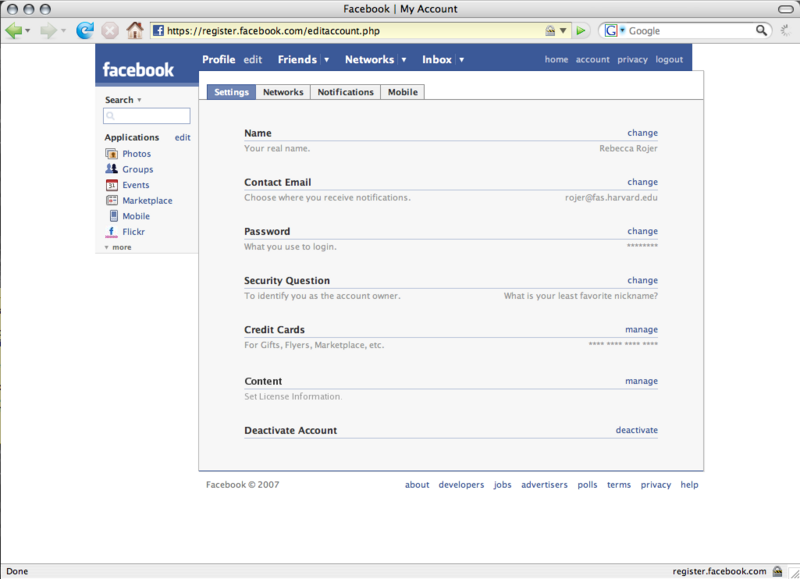The width and height of the screenshot is (800, 579).
Task: Switch to the Notifications tab
Action: click(x=345, y=92)
